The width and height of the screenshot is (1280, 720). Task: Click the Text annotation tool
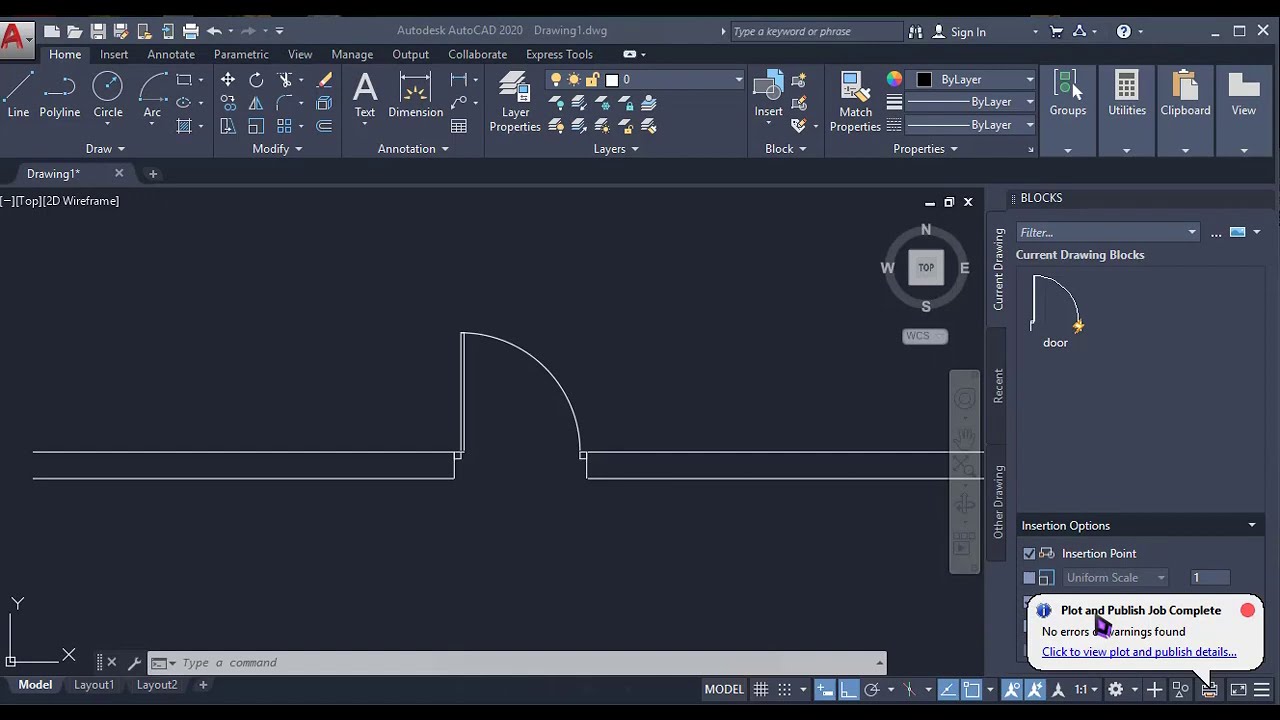[x=365, y=96]
